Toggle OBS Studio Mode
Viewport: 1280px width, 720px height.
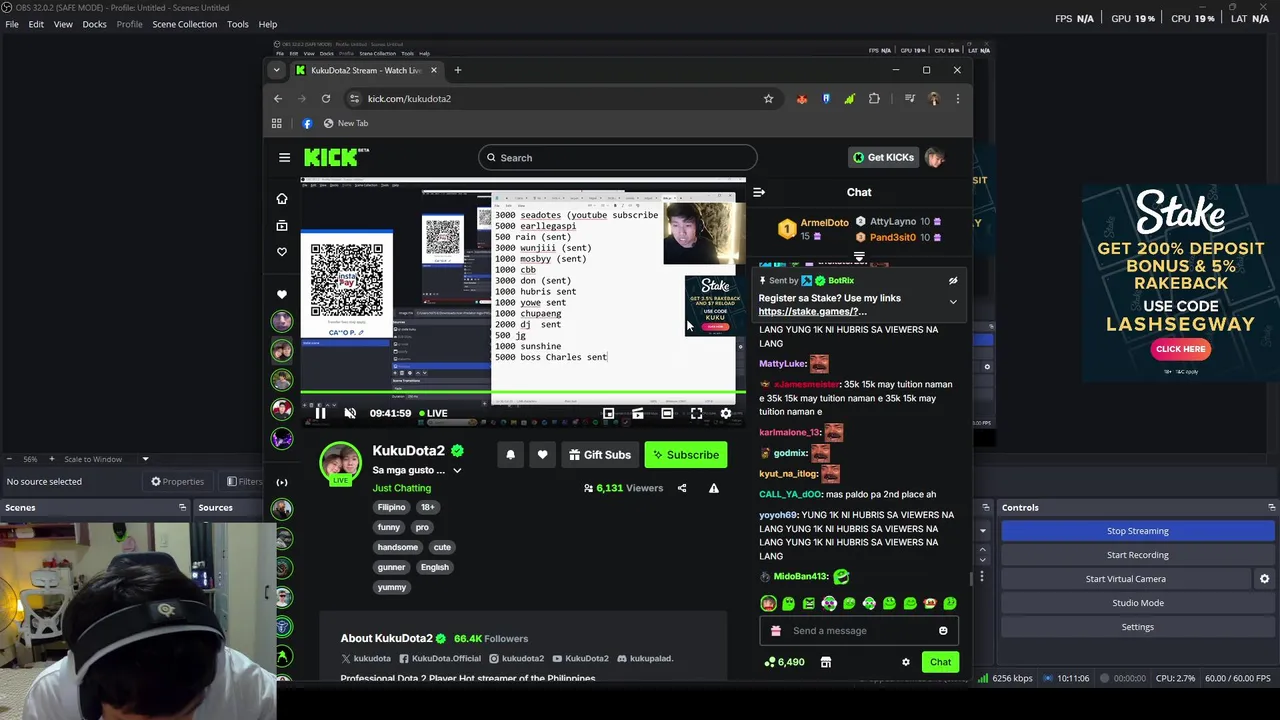click(x=1137, y=603)
